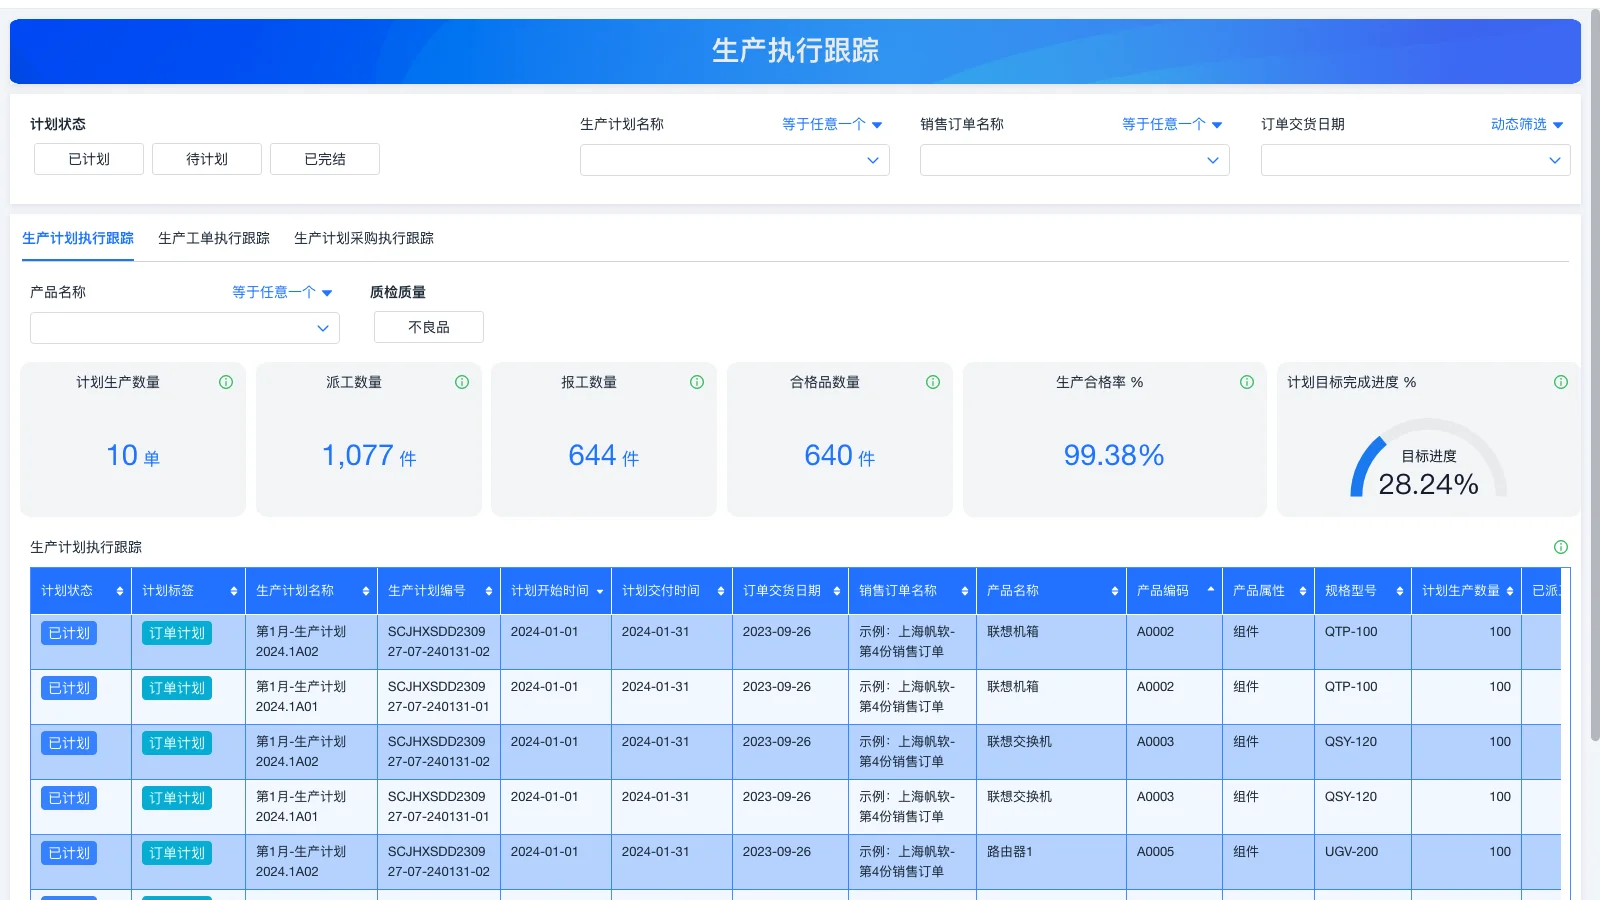Sort table by 规格型号 column

click(1400, 591)
